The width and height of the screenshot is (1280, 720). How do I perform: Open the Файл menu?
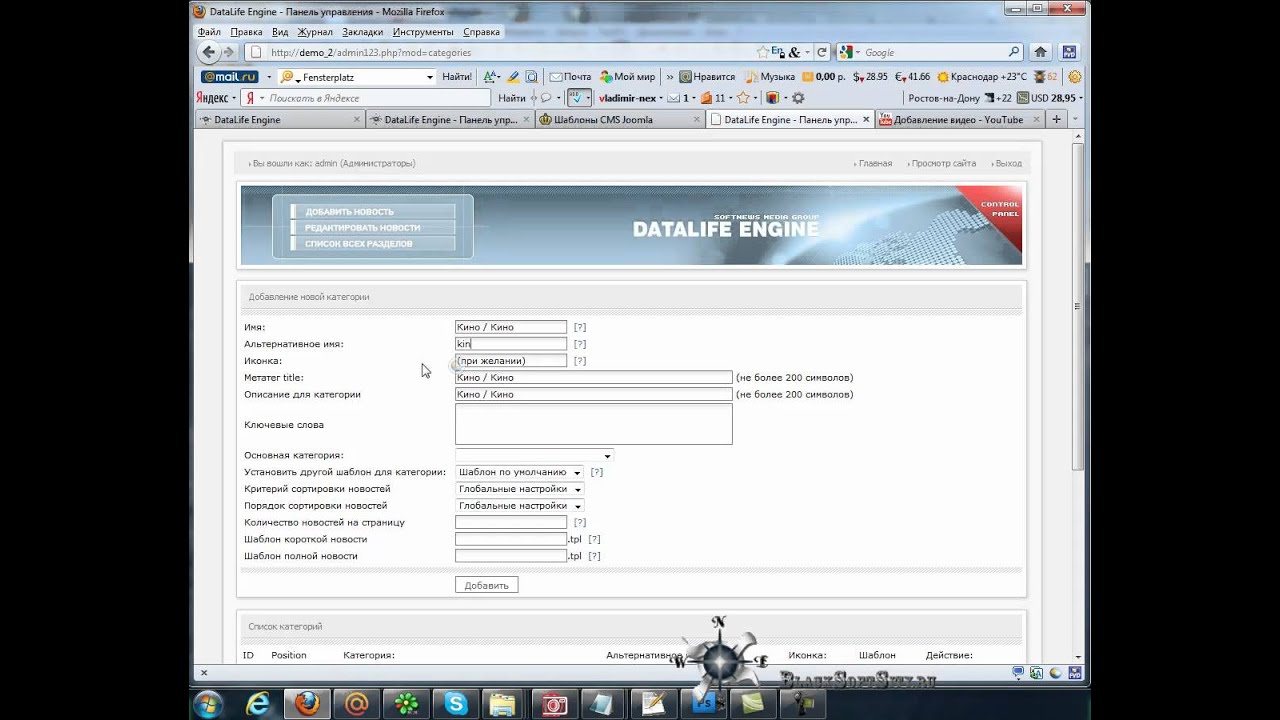coord(209,32)
